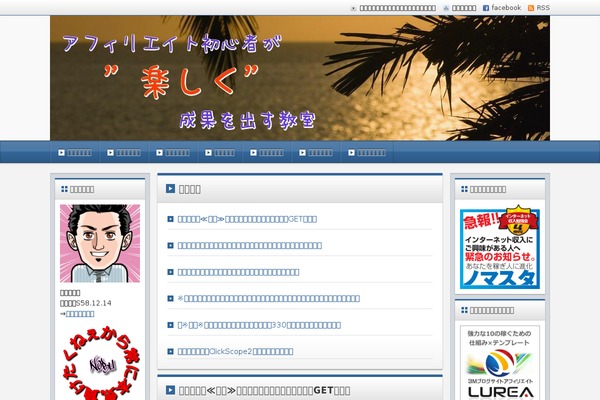Click the grid icon in the profile sidebar header
Screen dimensions: 600x400
[65, 188]
